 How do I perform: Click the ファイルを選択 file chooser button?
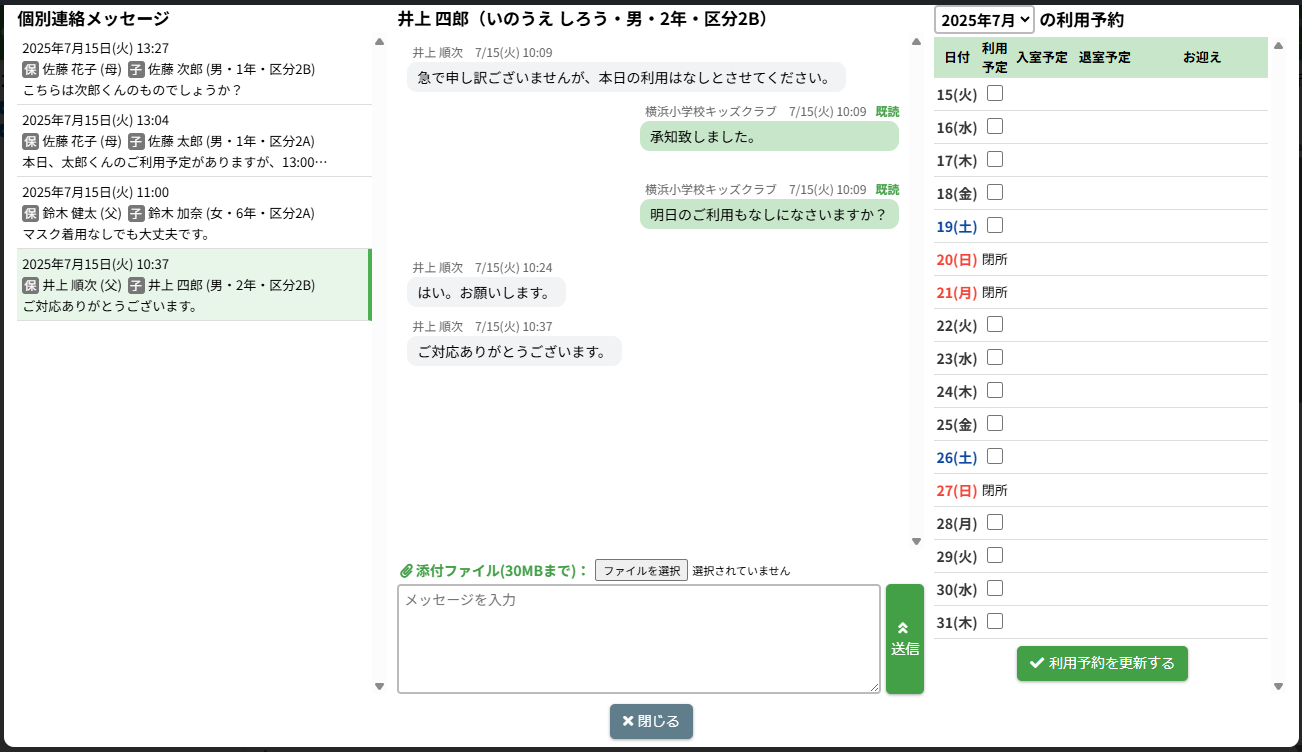641,571
